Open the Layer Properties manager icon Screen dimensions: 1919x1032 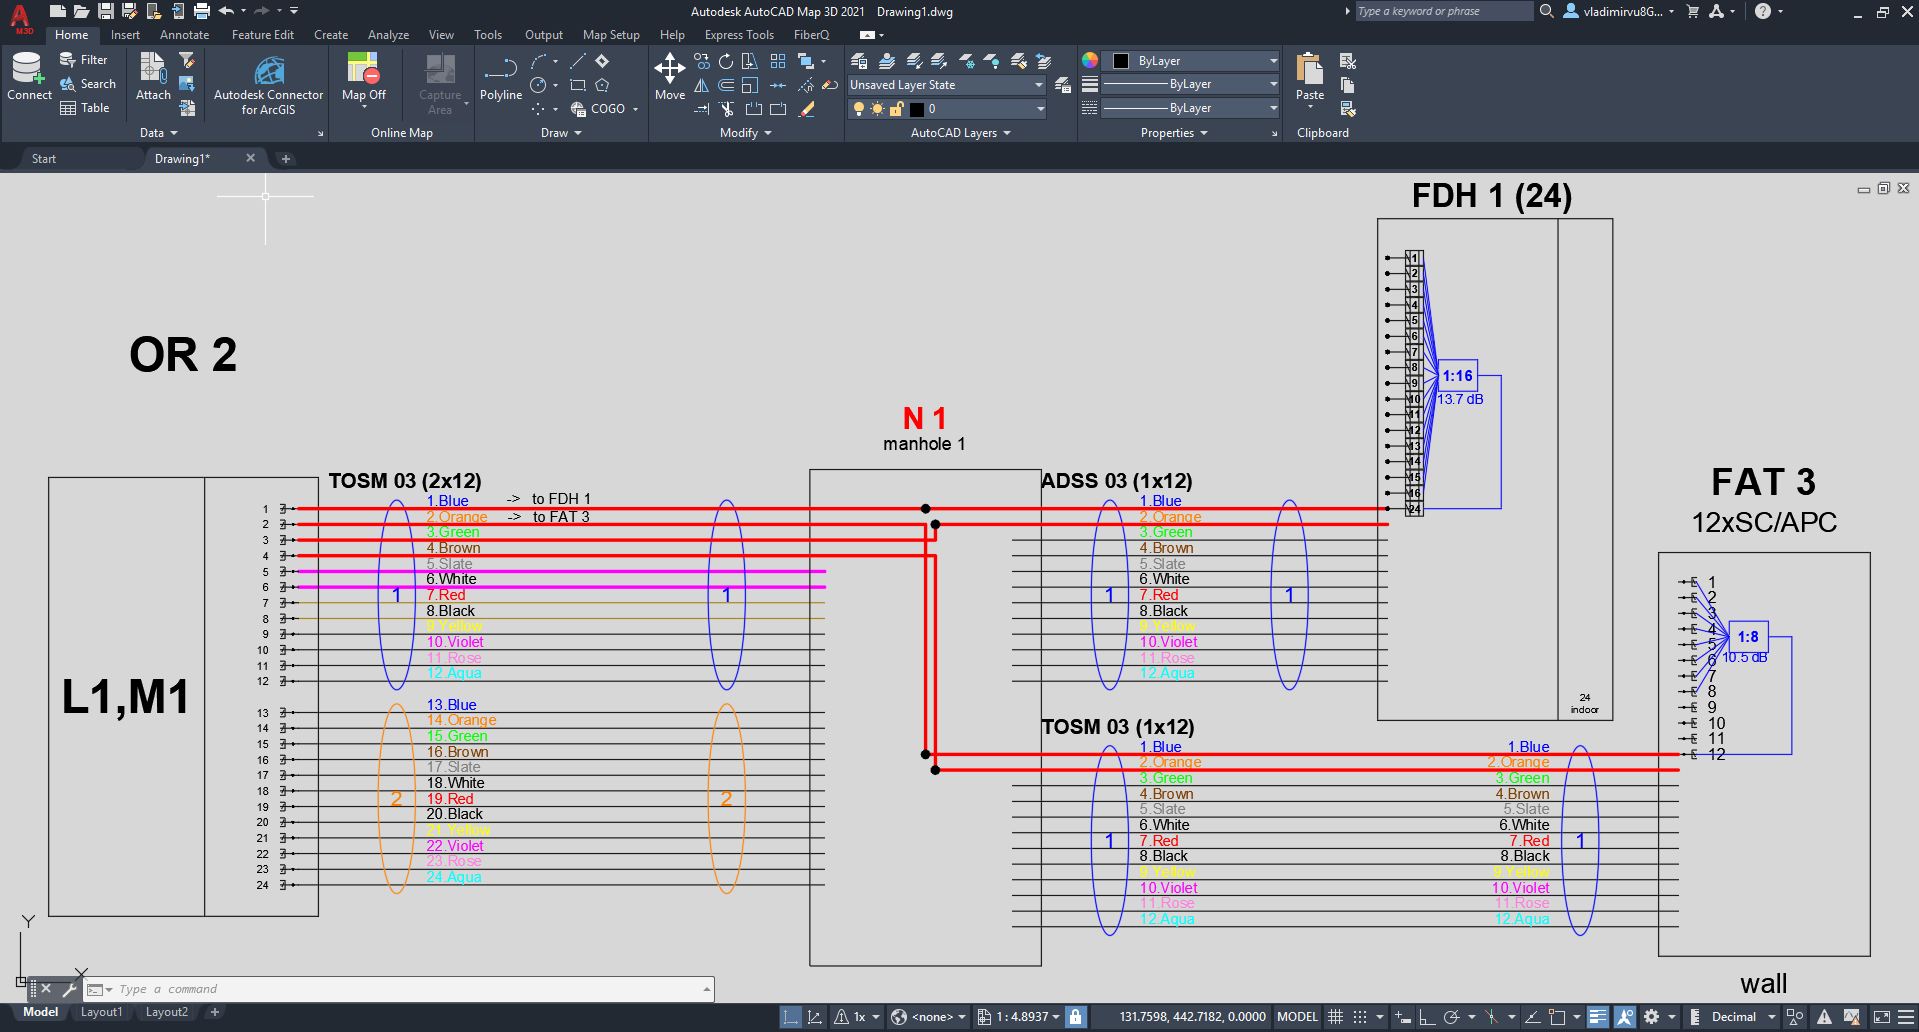point(859,61)
